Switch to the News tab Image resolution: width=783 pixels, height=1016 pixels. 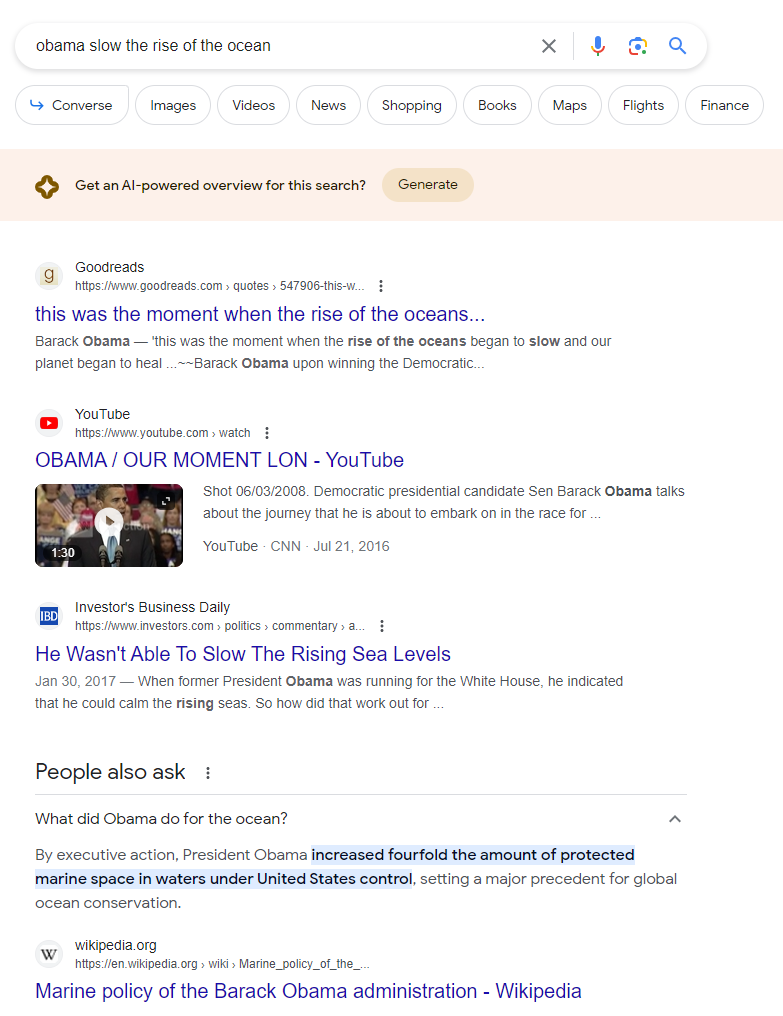point(329,105)
